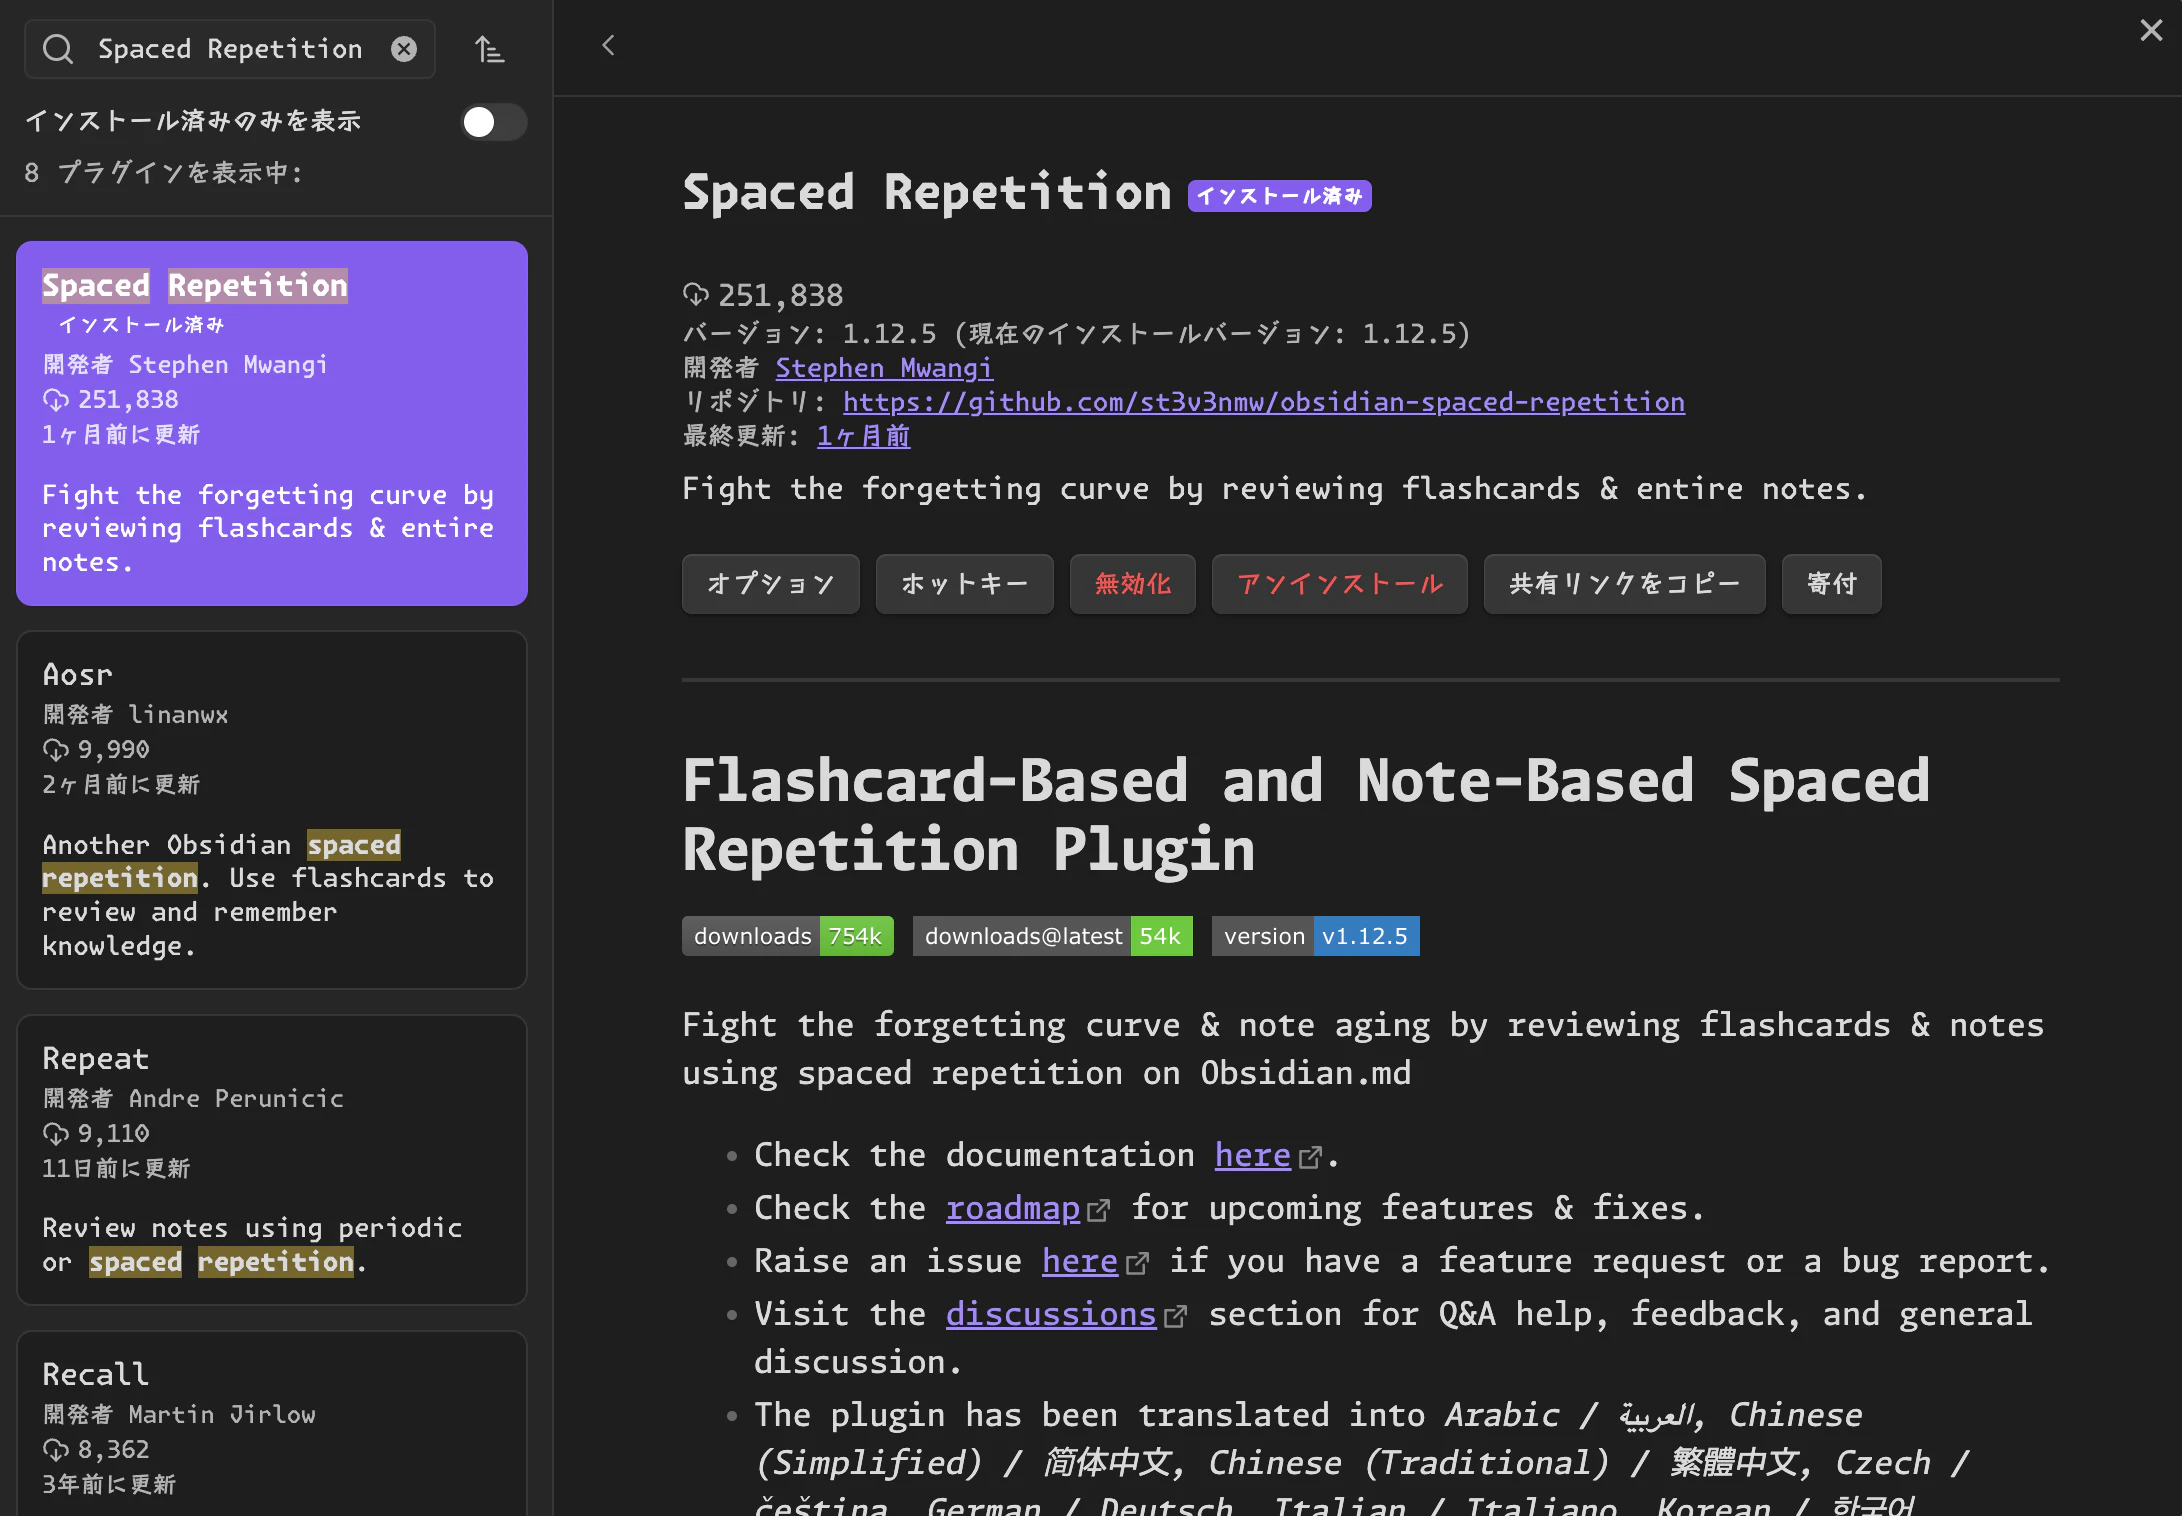This screenshot has height=1516, width=2182.
Task: Open the plugin sort order menu
Action: (489, 49)
